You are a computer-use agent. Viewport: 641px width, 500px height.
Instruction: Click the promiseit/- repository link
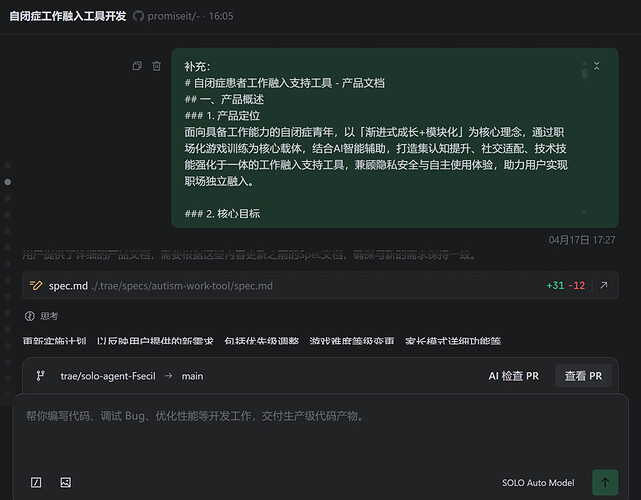(174, 16)
